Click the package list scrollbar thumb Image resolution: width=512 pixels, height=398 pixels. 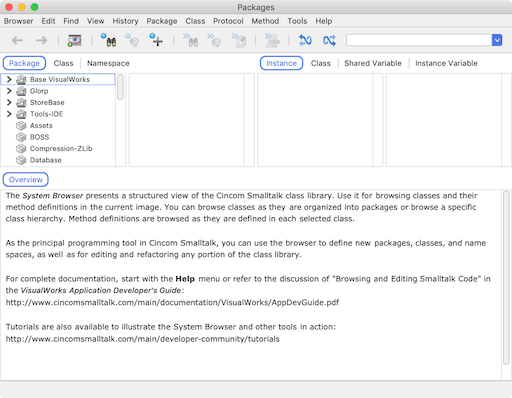pyautogui.click(x=120, y=87)
